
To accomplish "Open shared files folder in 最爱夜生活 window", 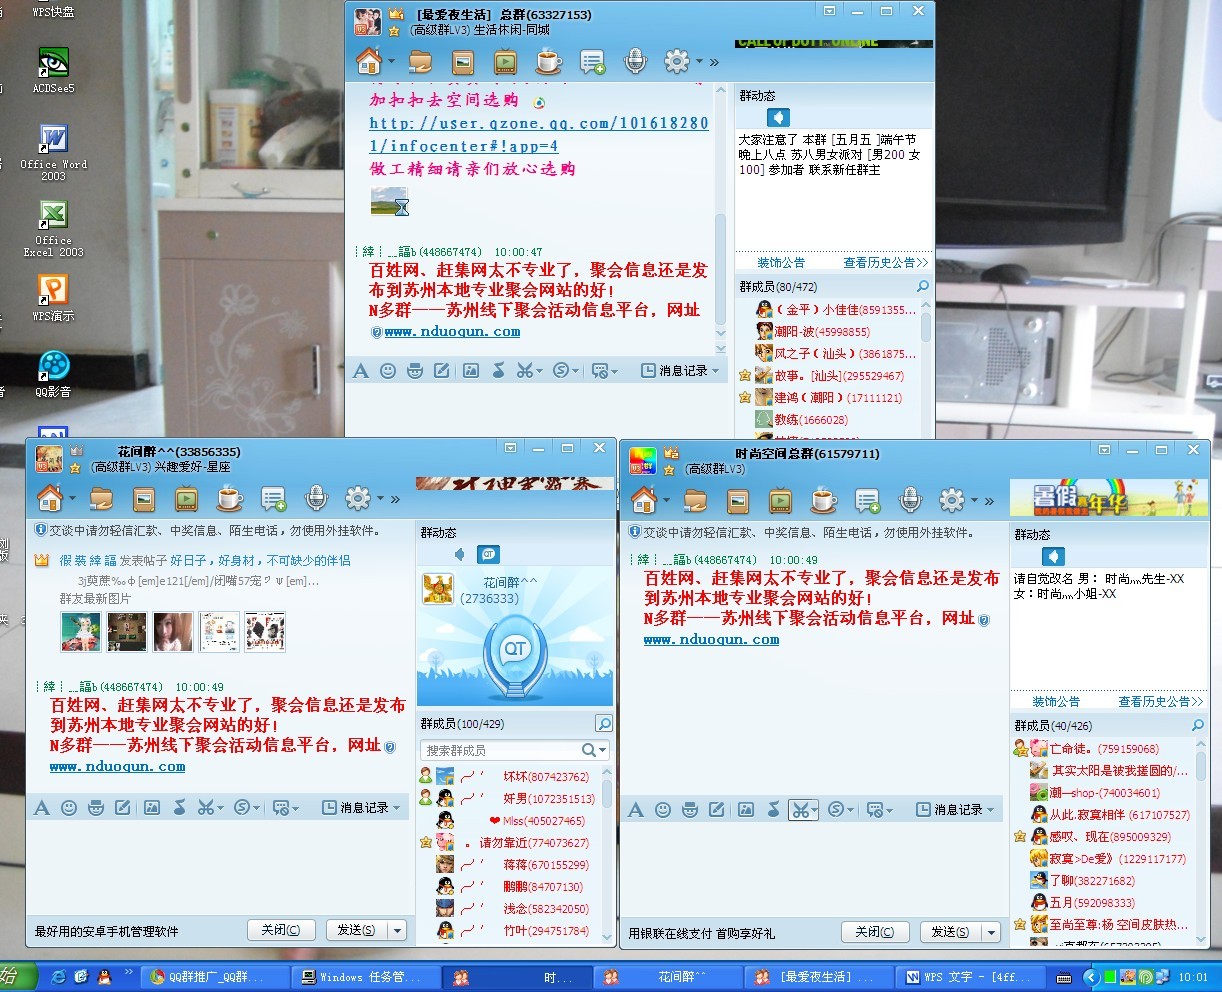I will (x=421, y=63).
